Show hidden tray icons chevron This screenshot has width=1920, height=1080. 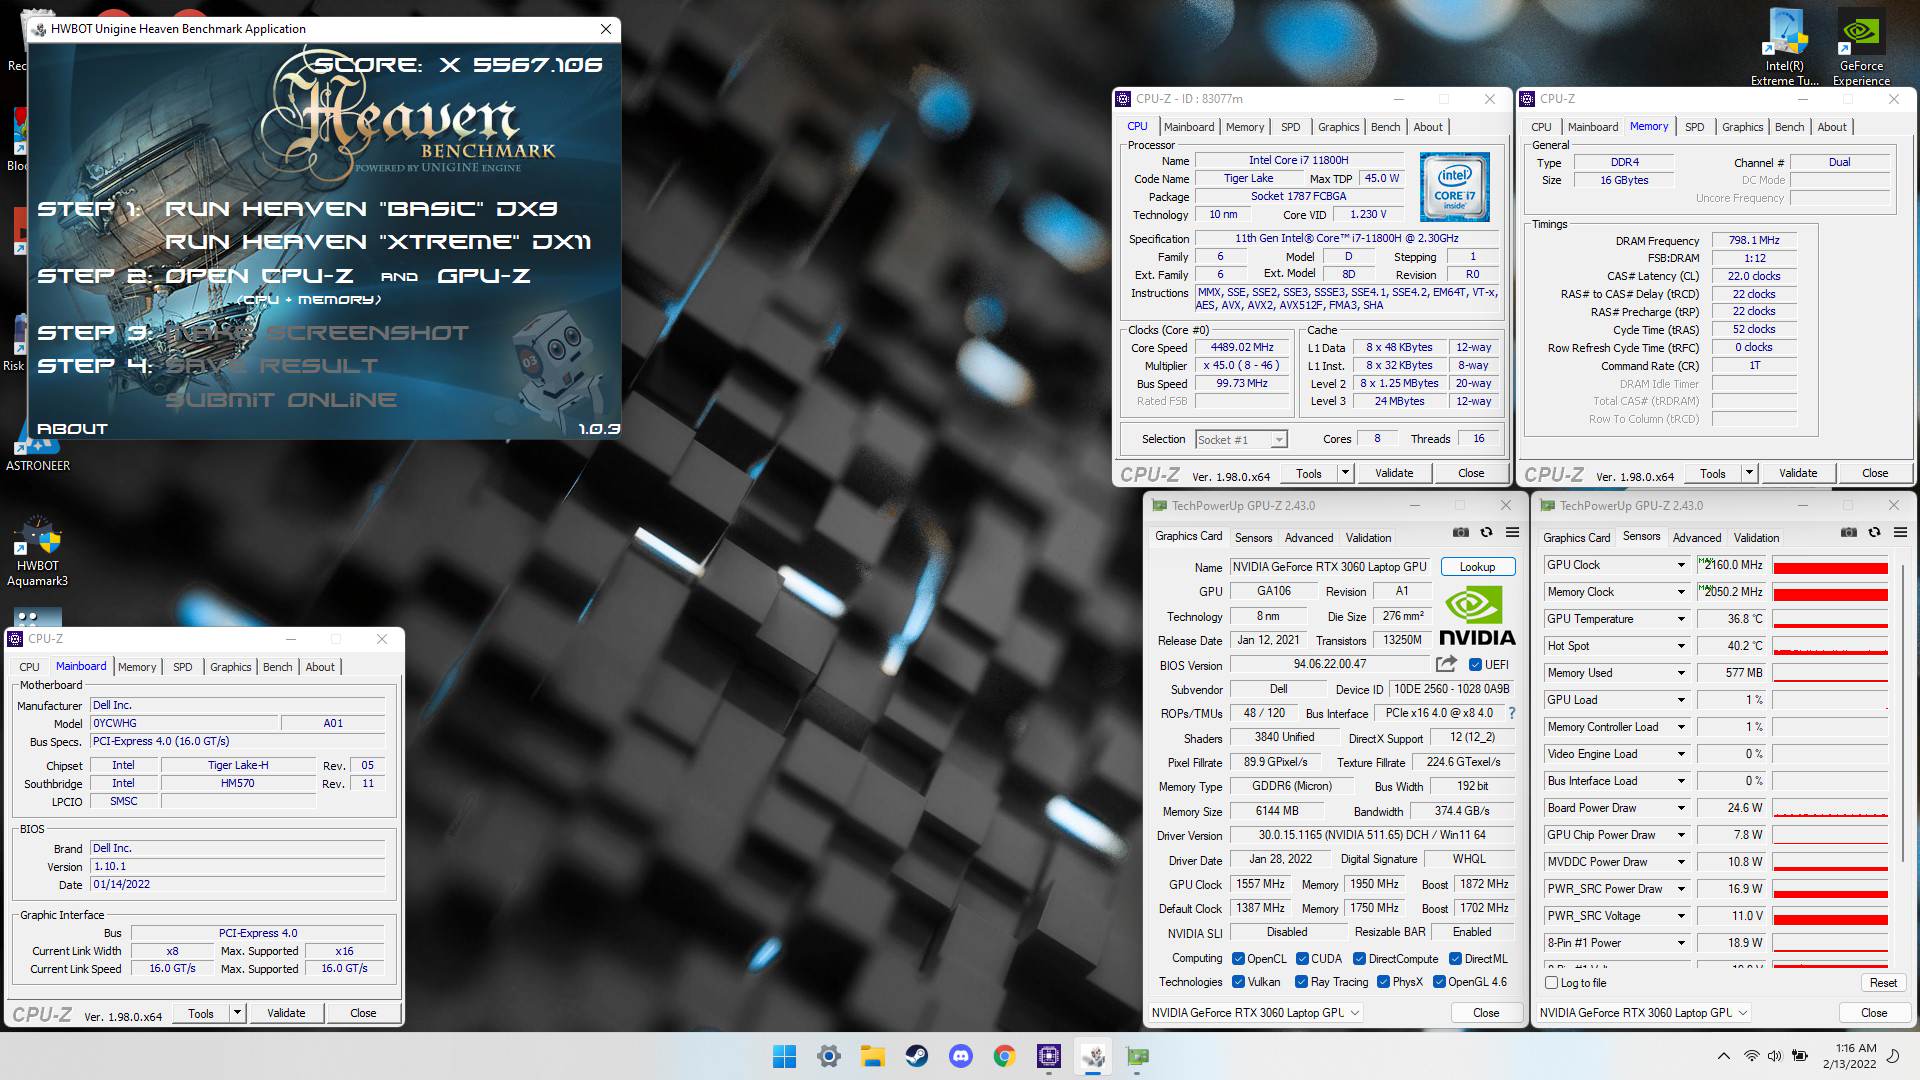[1723, 1056]
